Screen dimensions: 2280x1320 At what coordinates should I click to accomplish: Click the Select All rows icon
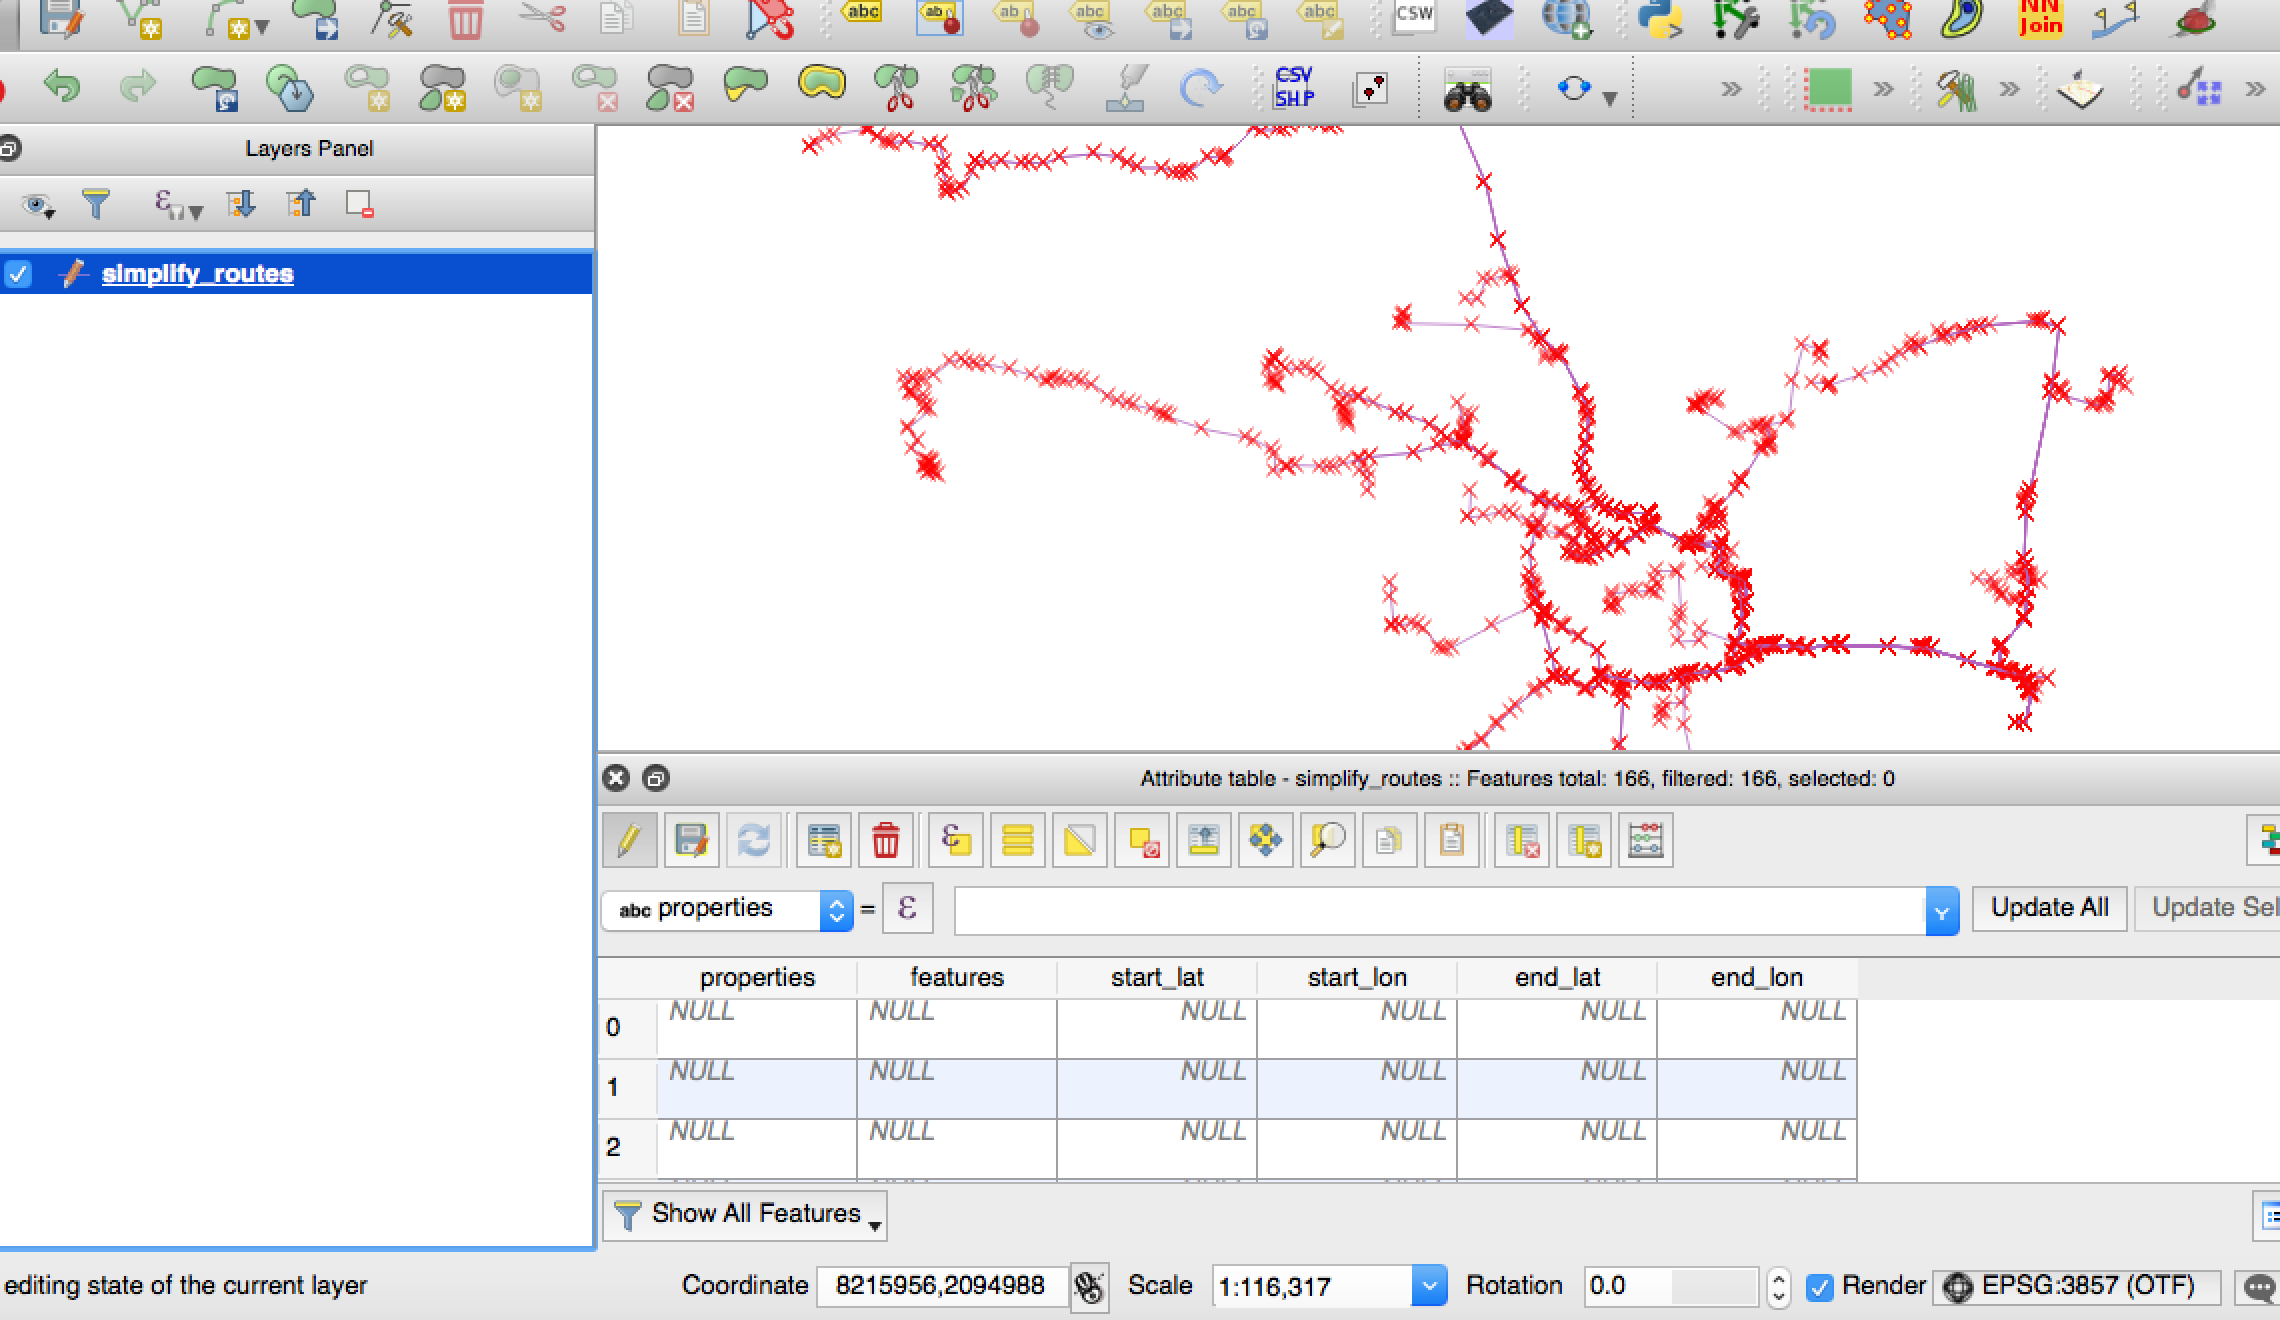1017,840
